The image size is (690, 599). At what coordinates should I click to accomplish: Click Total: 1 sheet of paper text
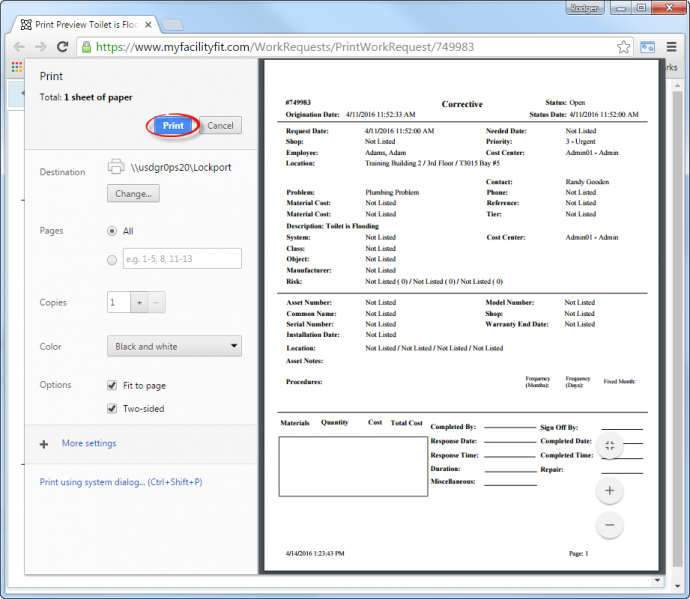click(86, 97)
